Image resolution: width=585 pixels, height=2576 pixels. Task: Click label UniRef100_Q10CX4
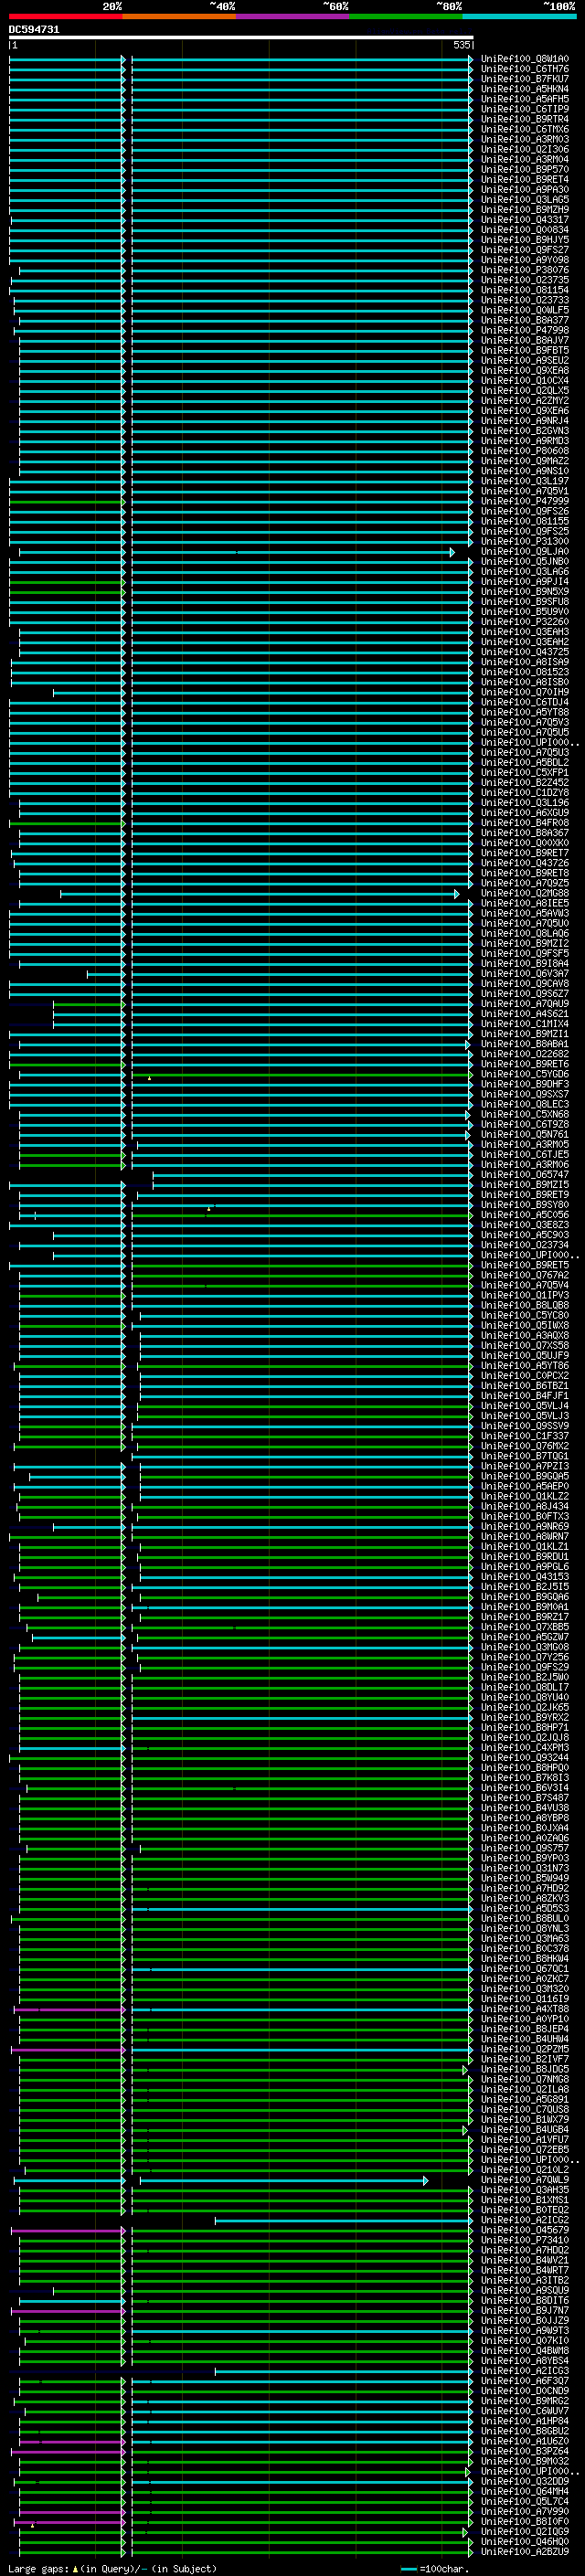tap(525, 380)
